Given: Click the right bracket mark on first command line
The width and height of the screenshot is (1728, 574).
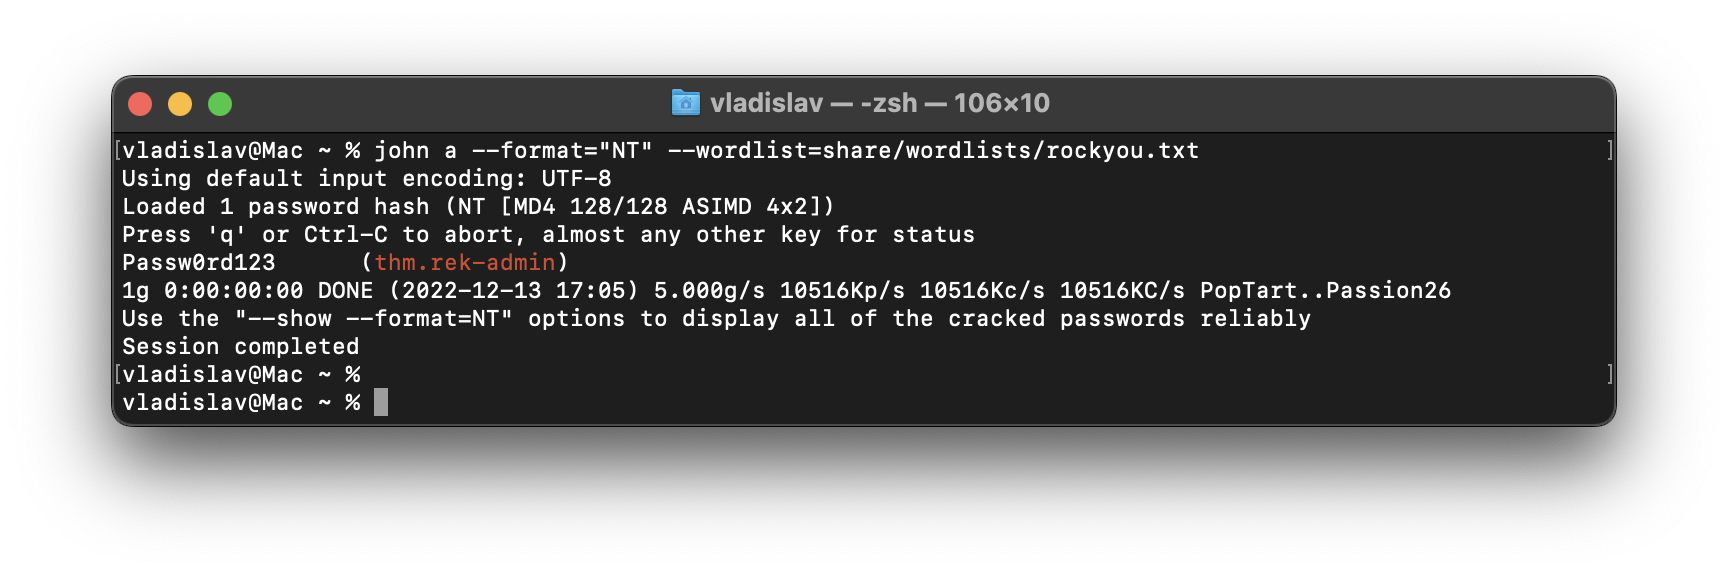Looking at the screenshot, I should pos(1609,150).
